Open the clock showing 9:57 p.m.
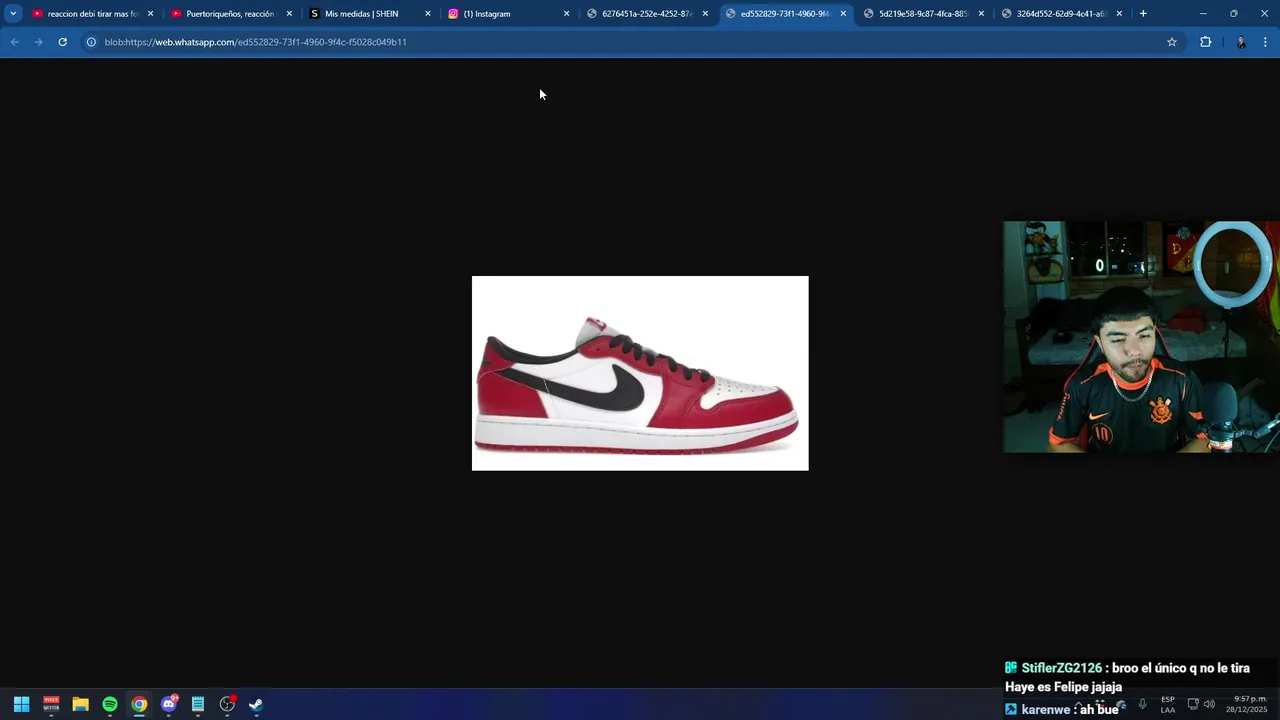The height and width of the screenshot is (720, 1280). coord(1247,704)
